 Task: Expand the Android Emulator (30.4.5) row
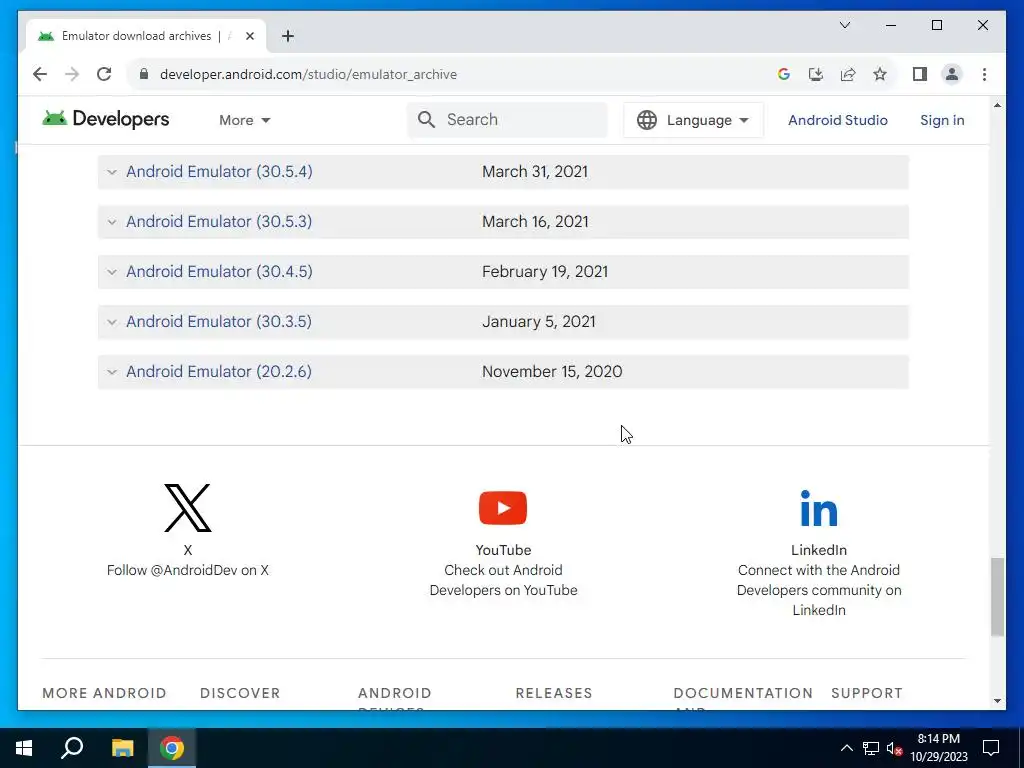112,272
